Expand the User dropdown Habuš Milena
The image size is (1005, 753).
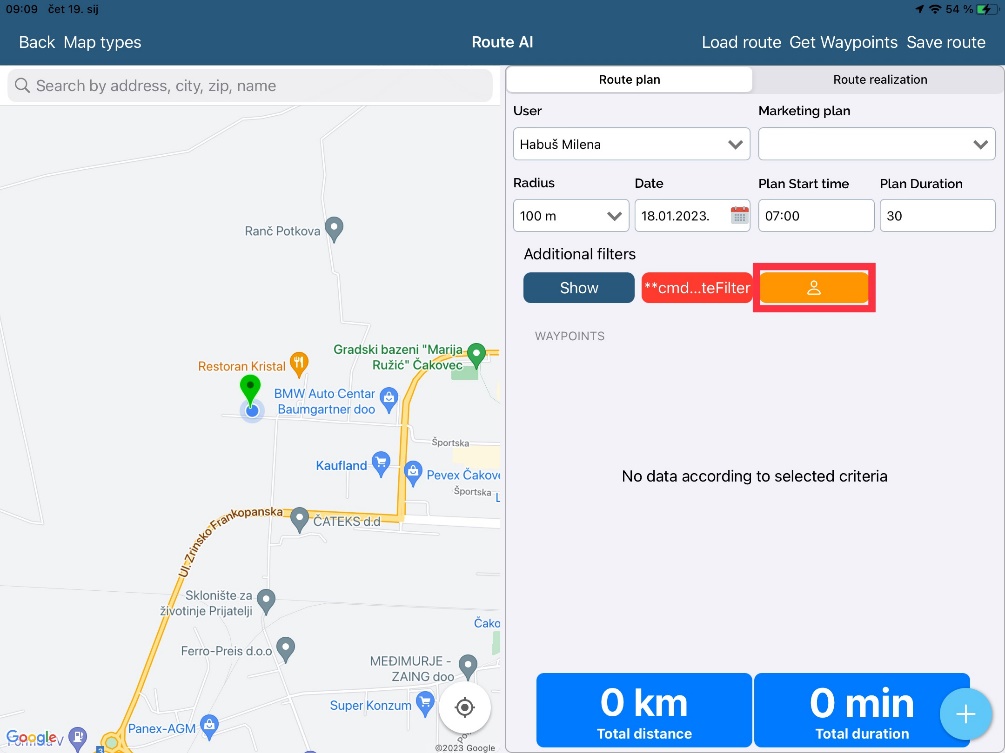631,144
